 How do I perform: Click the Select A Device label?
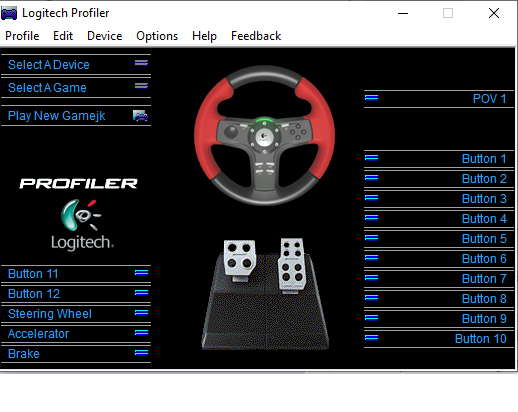49,65
